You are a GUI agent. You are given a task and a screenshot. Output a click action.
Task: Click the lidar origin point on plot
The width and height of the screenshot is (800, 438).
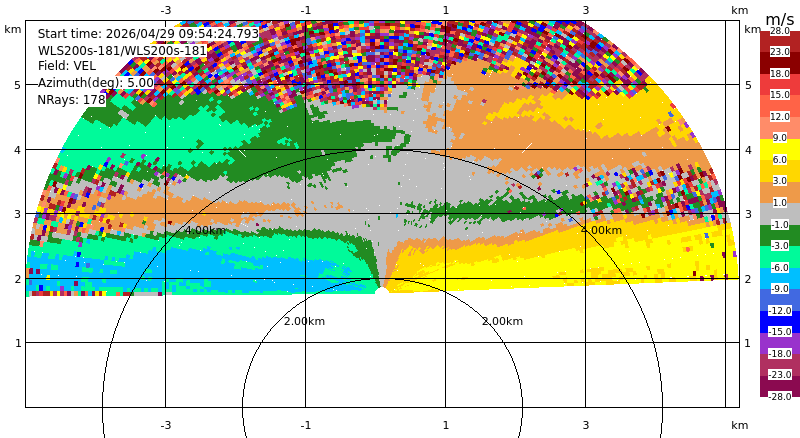coord(382,291)
